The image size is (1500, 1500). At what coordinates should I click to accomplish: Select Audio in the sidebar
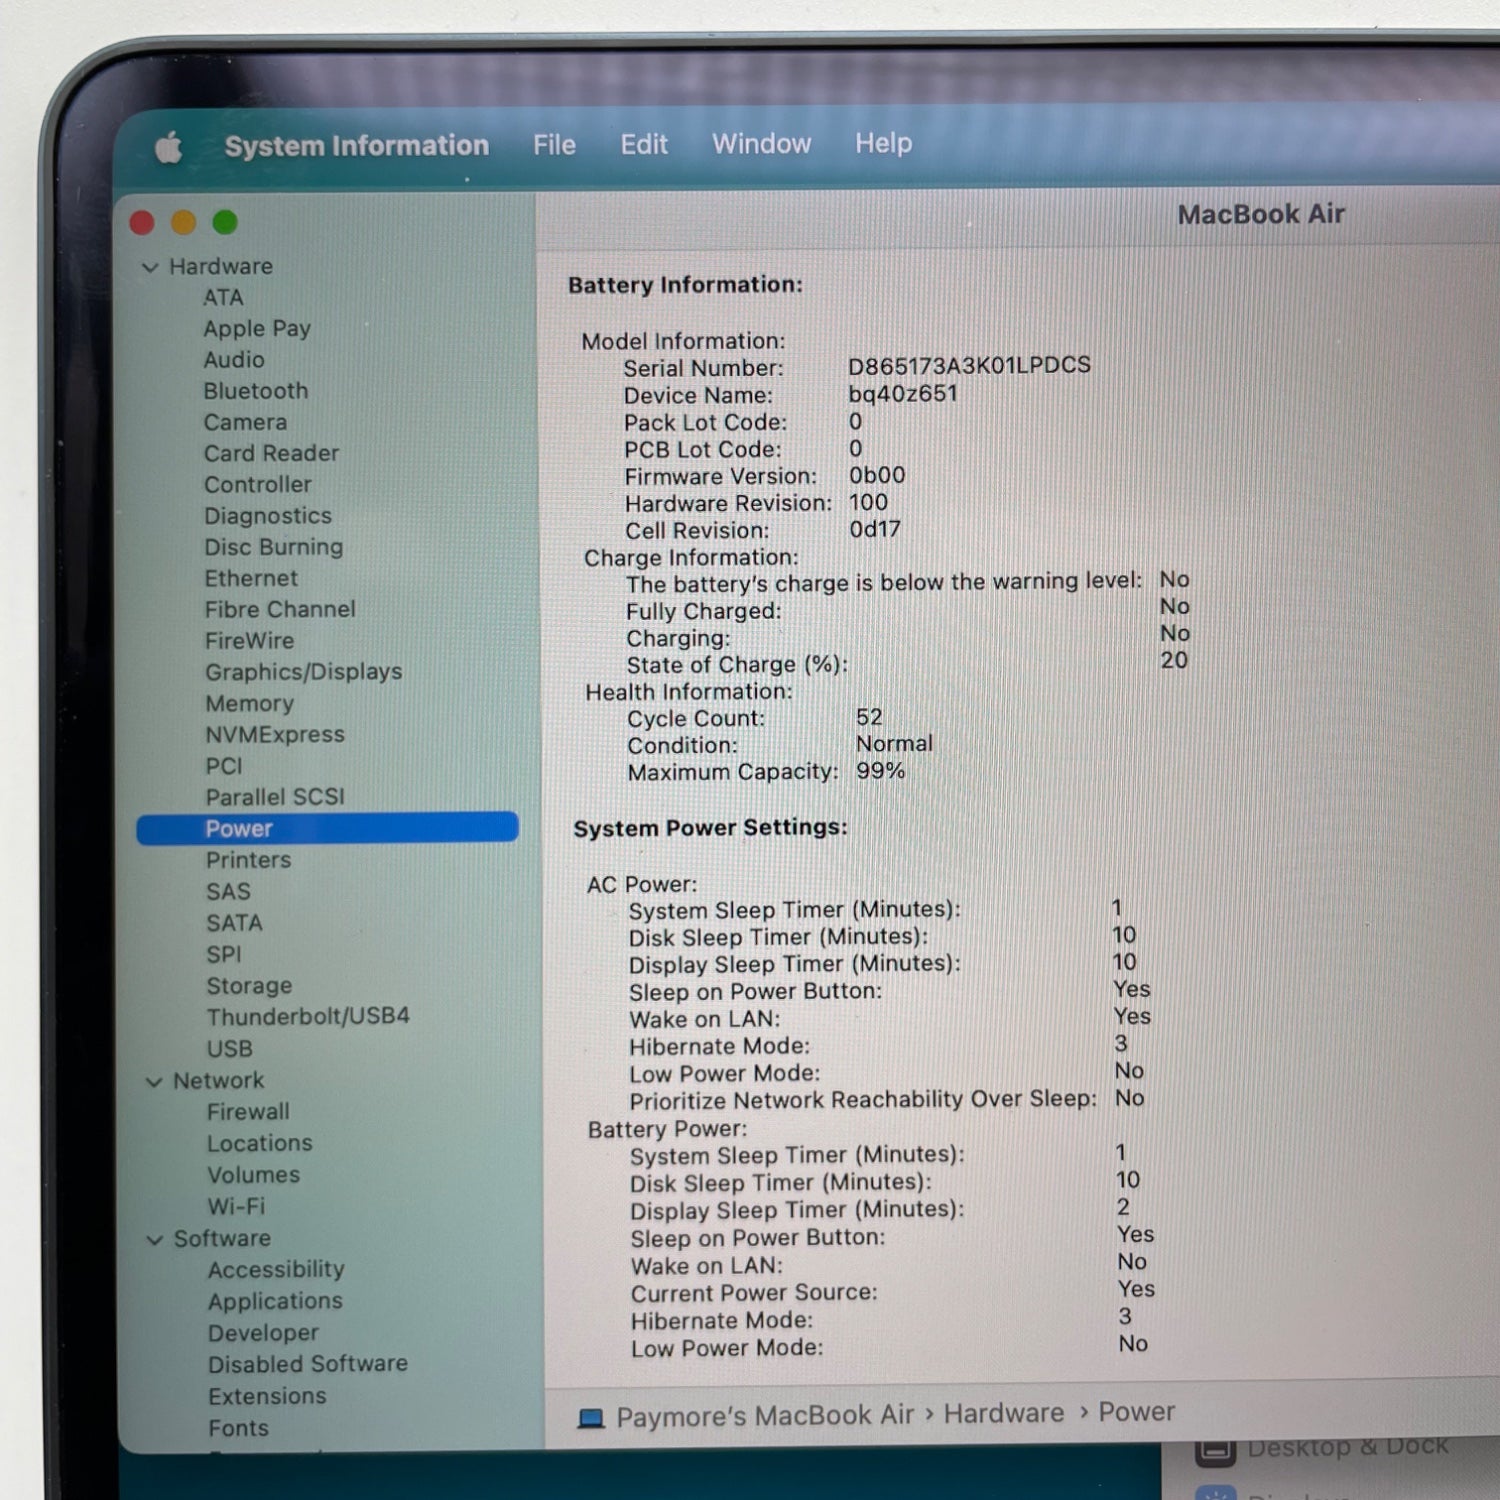(x=234, y=360)
